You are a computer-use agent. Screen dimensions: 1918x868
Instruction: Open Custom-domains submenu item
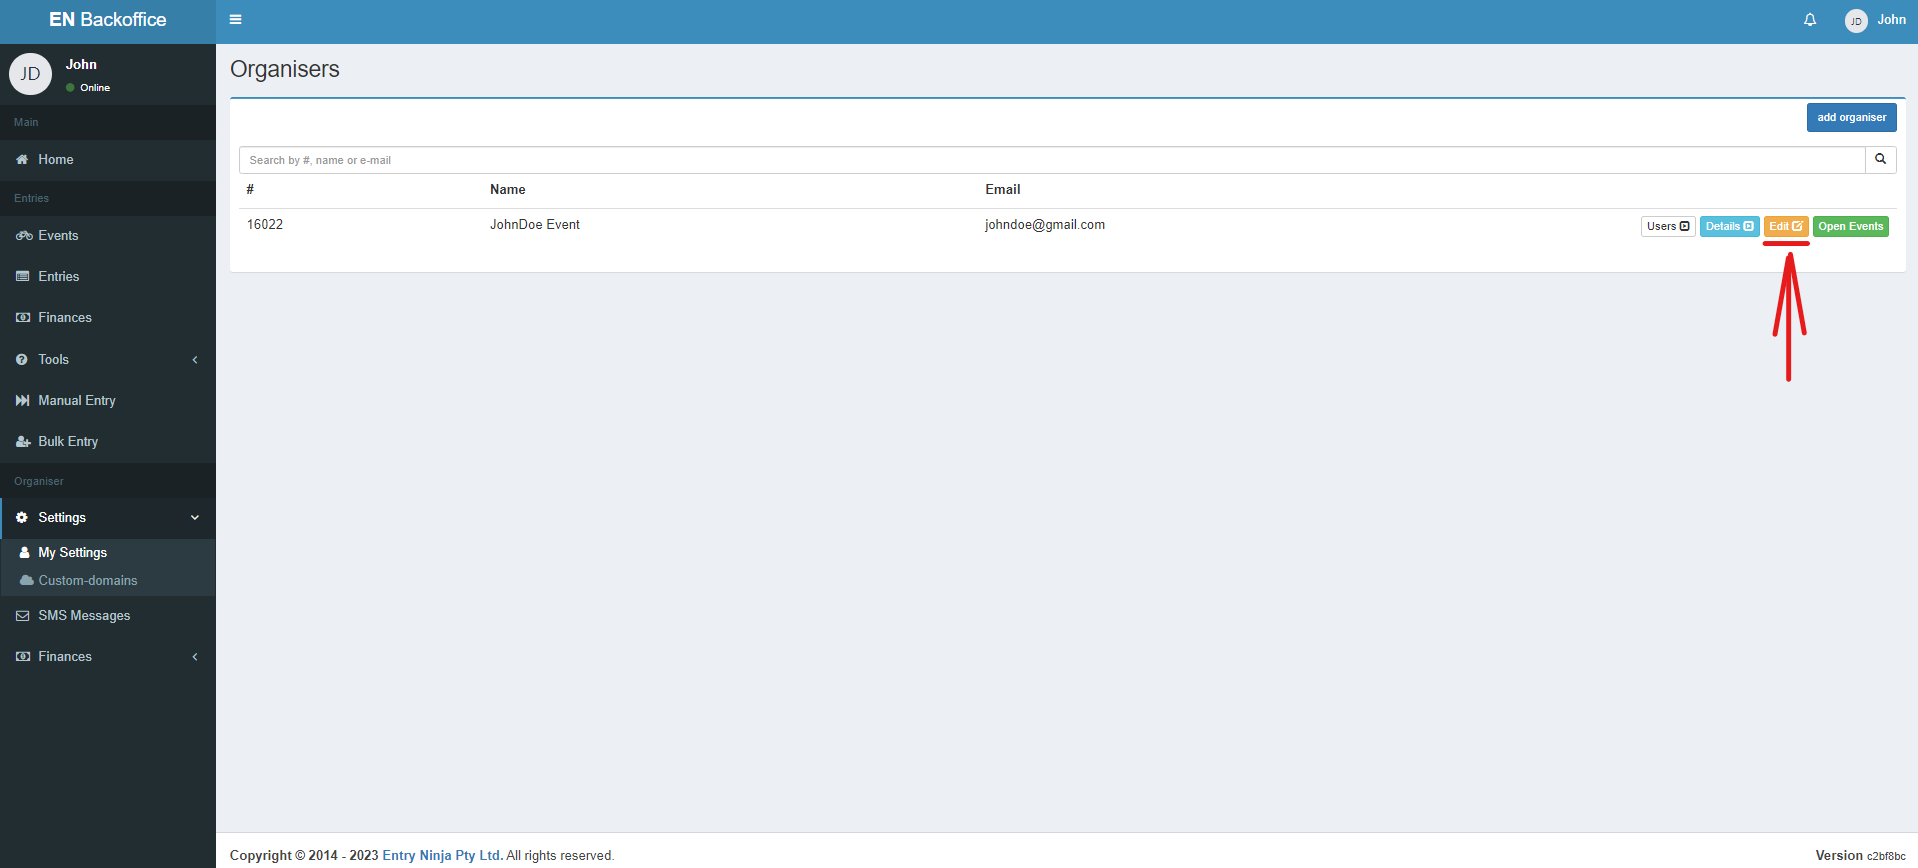click(108, 581)
